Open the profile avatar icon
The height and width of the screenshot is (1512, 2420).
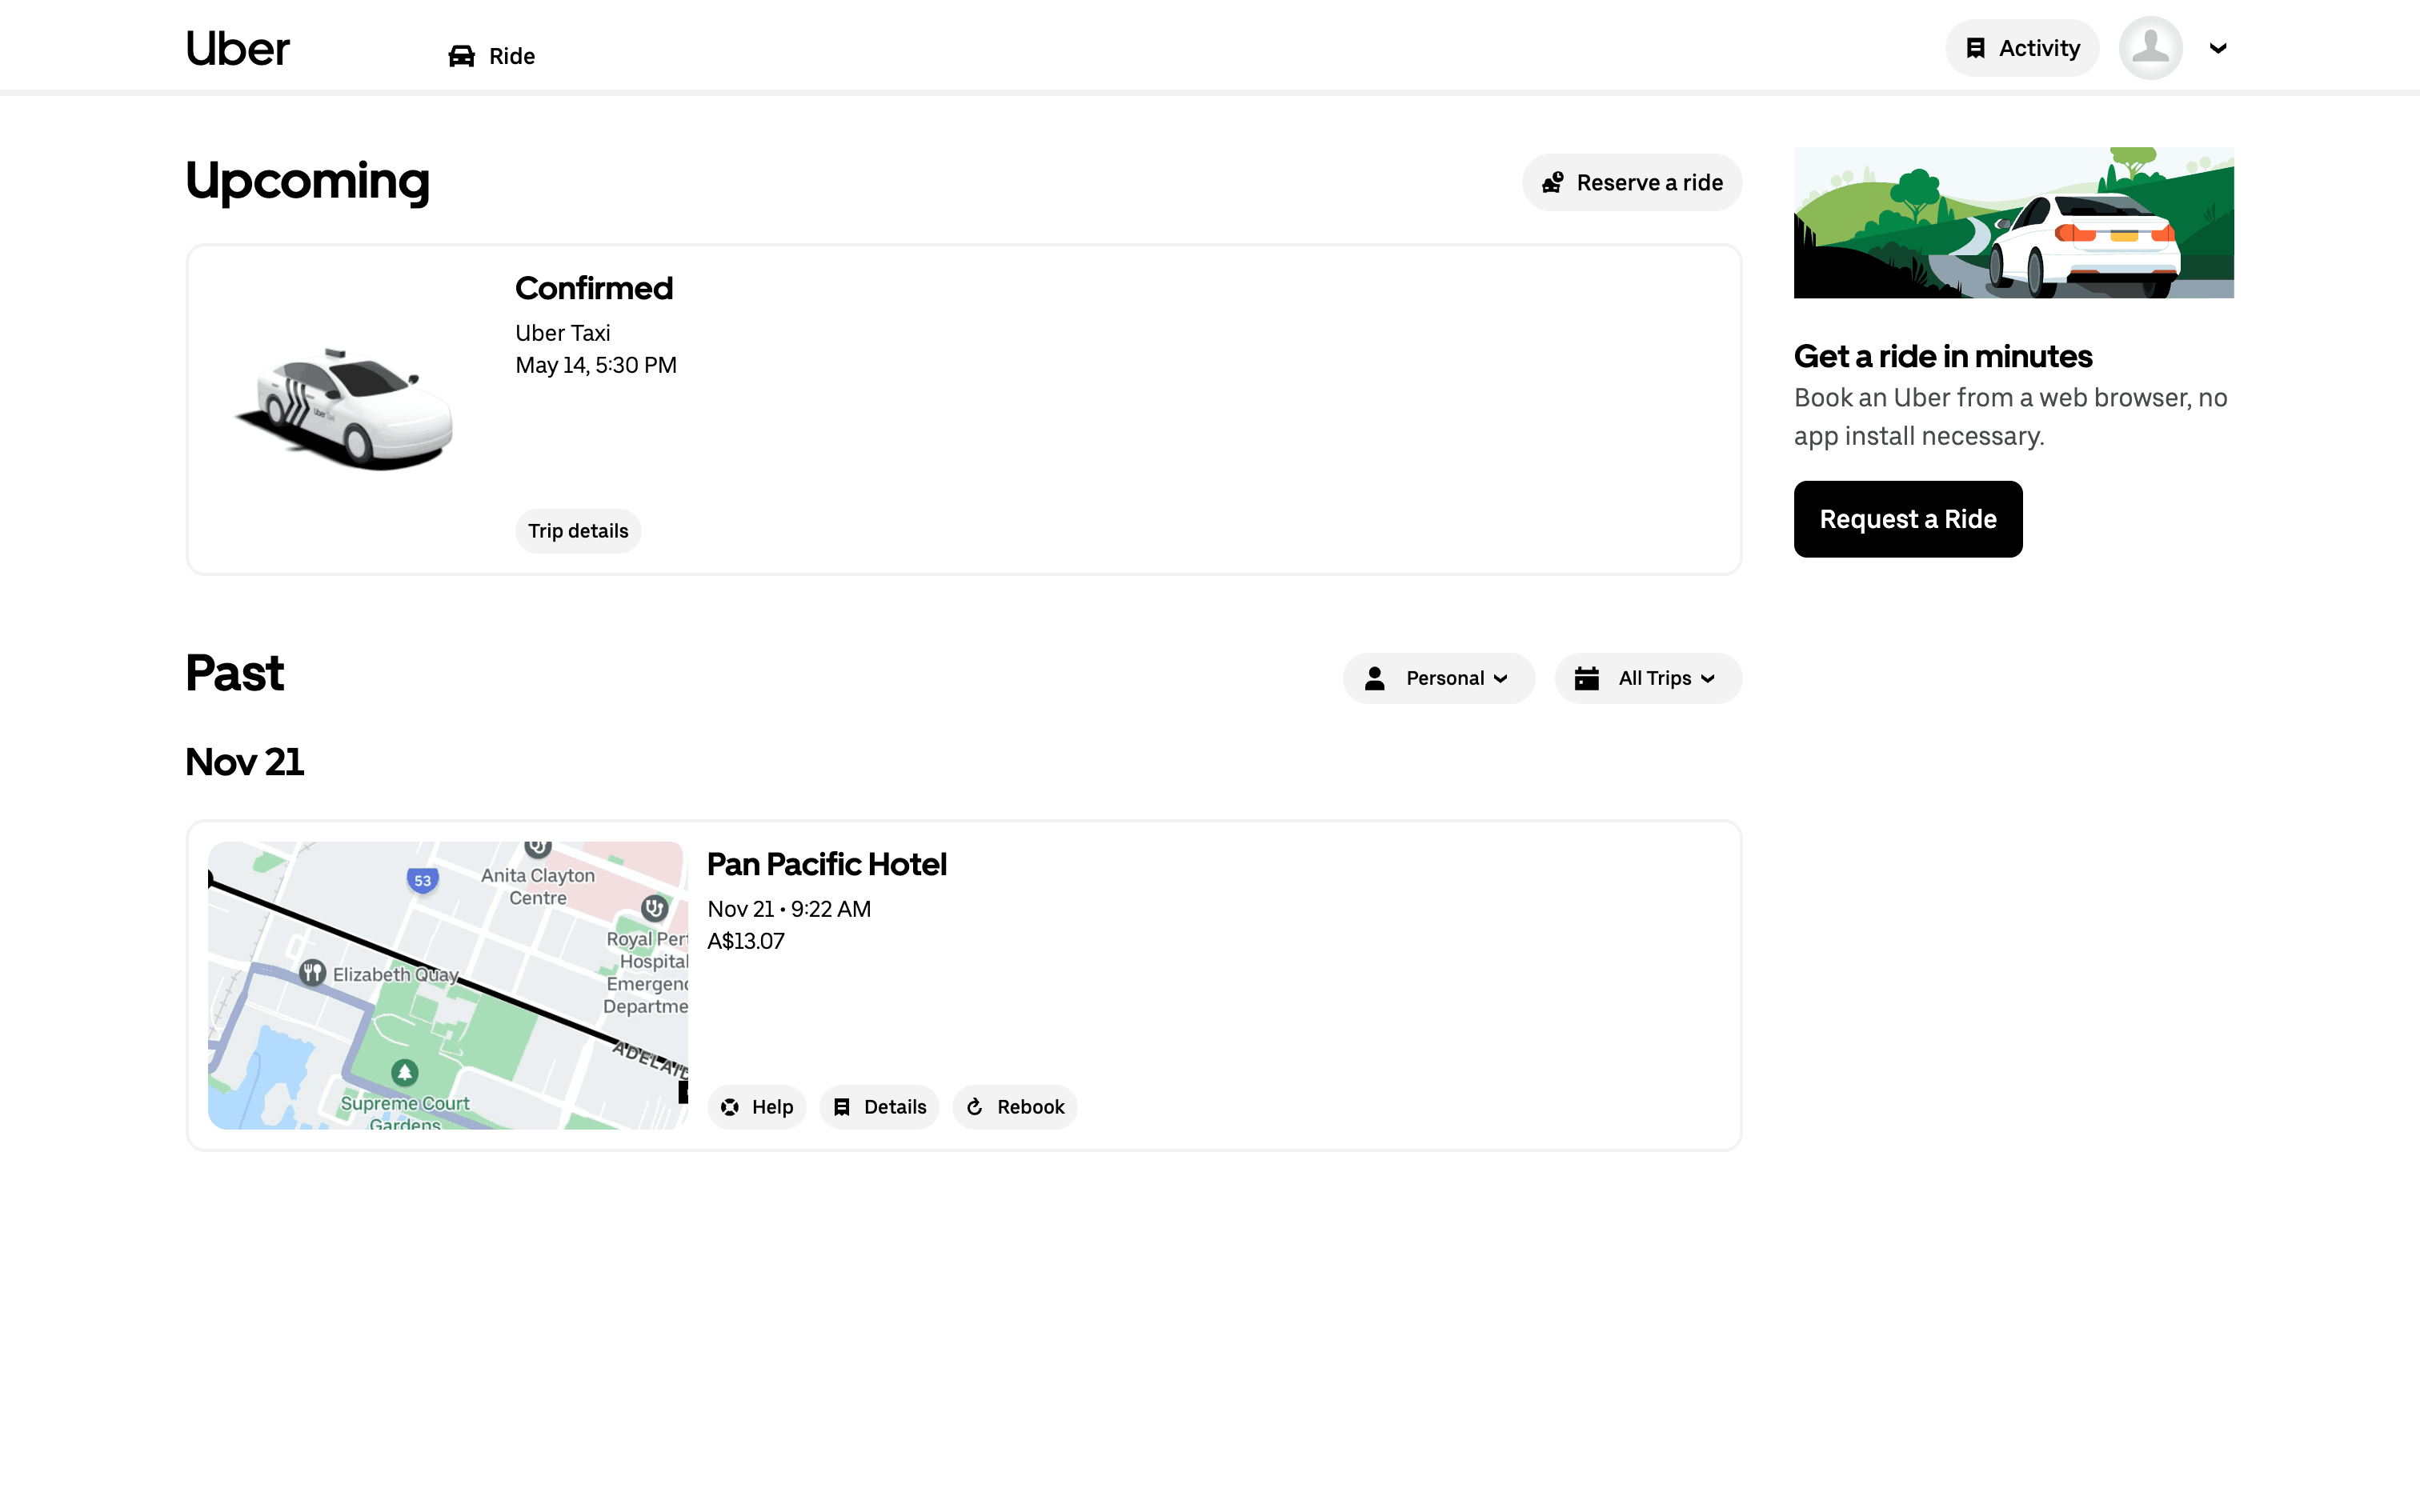pyautogui.click(x=2150, y=48)
